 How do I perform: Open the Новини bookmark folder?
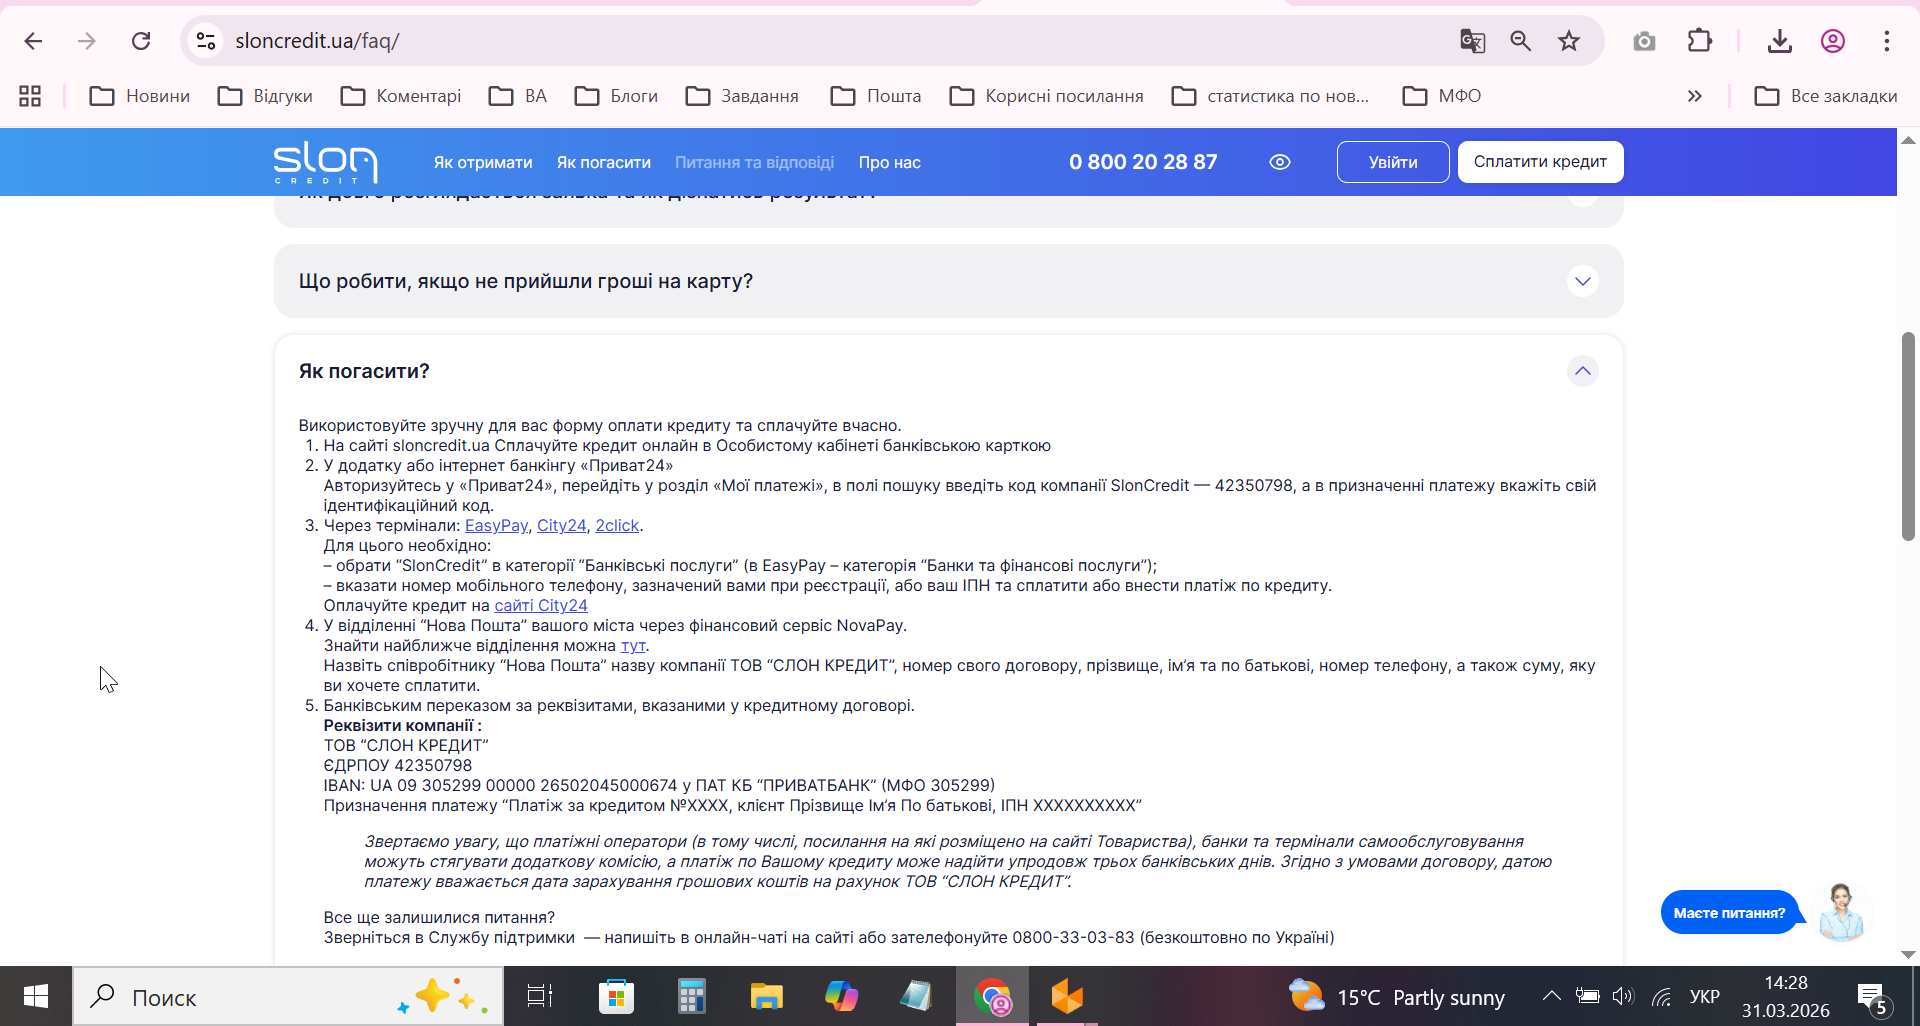139,96
